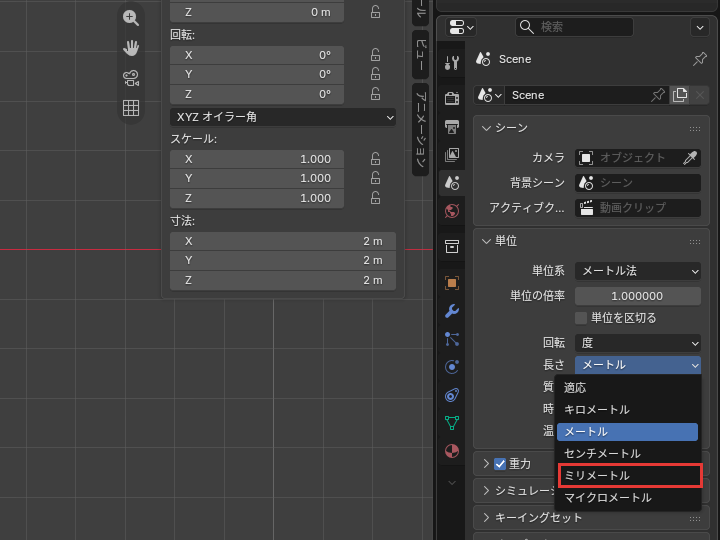The image size is (720, 540).
Task: Switch orthographic view with the grid icon
Action: pos(131,108)
